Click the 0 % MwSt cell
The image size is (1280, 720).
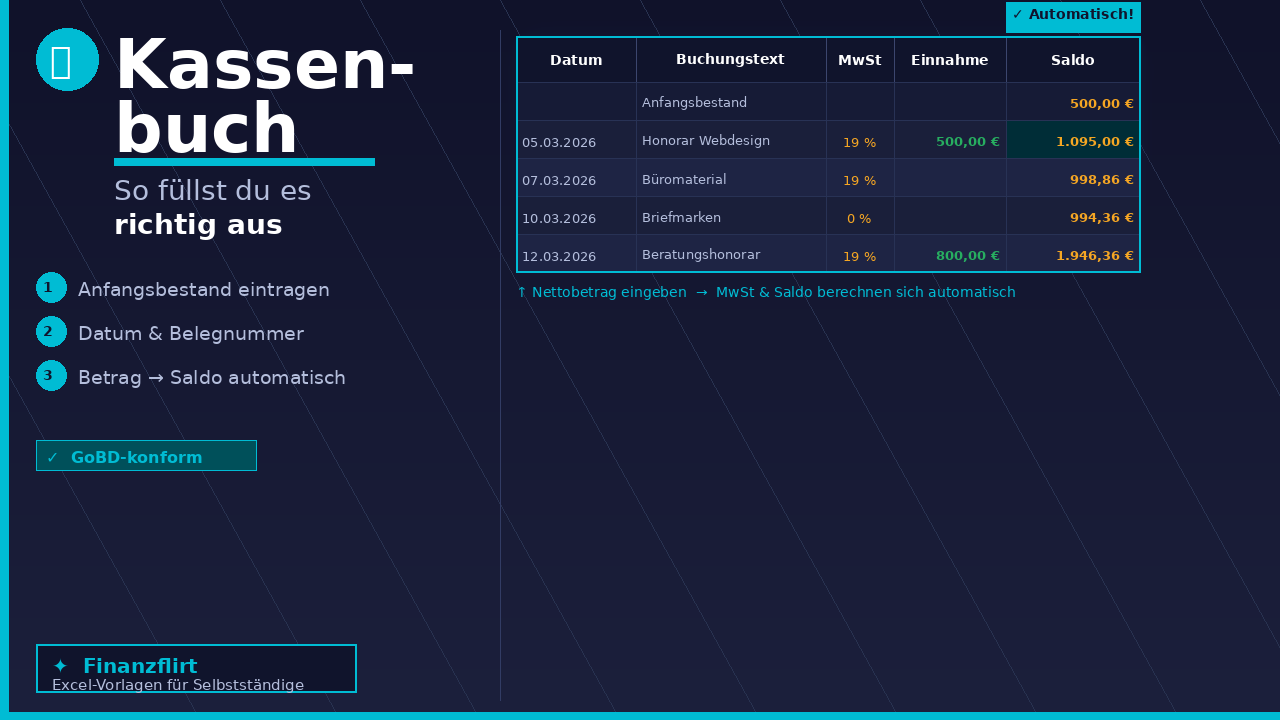[x=860, y=217]
